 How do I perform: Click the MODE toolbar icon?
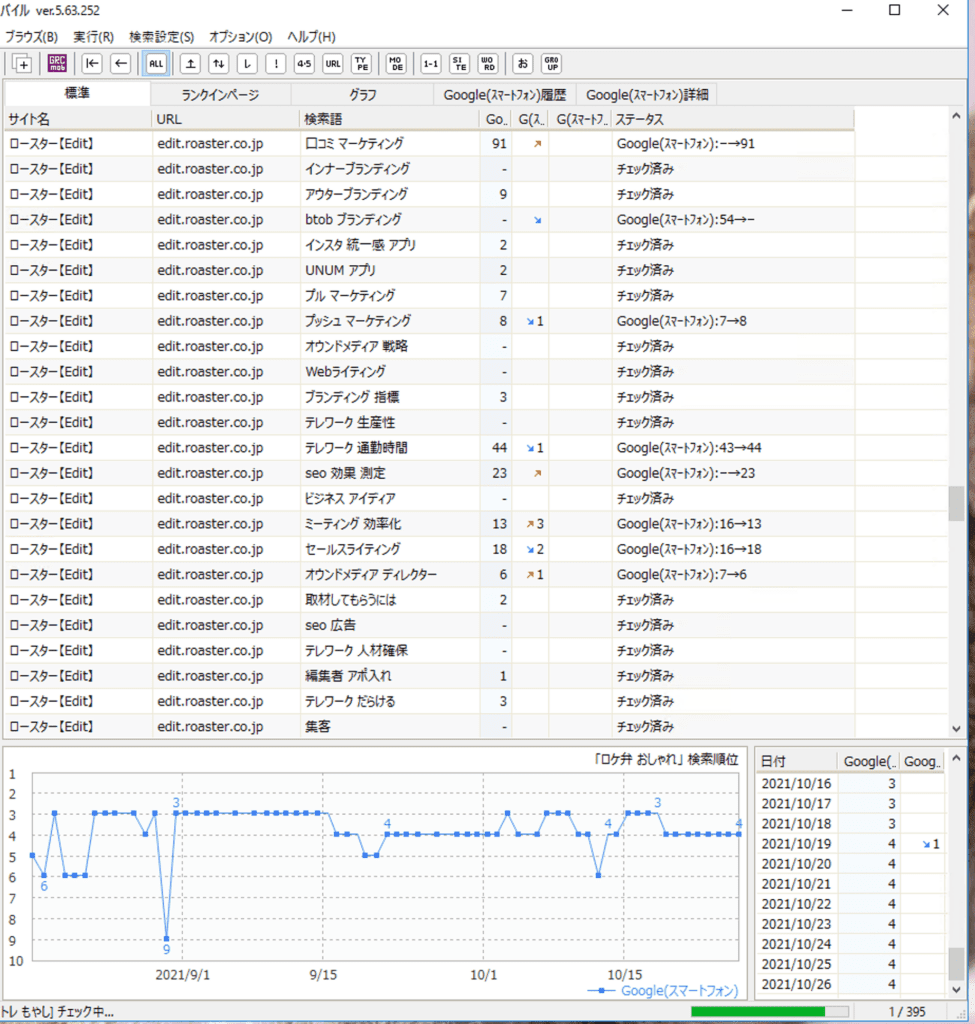click(396, 63)
